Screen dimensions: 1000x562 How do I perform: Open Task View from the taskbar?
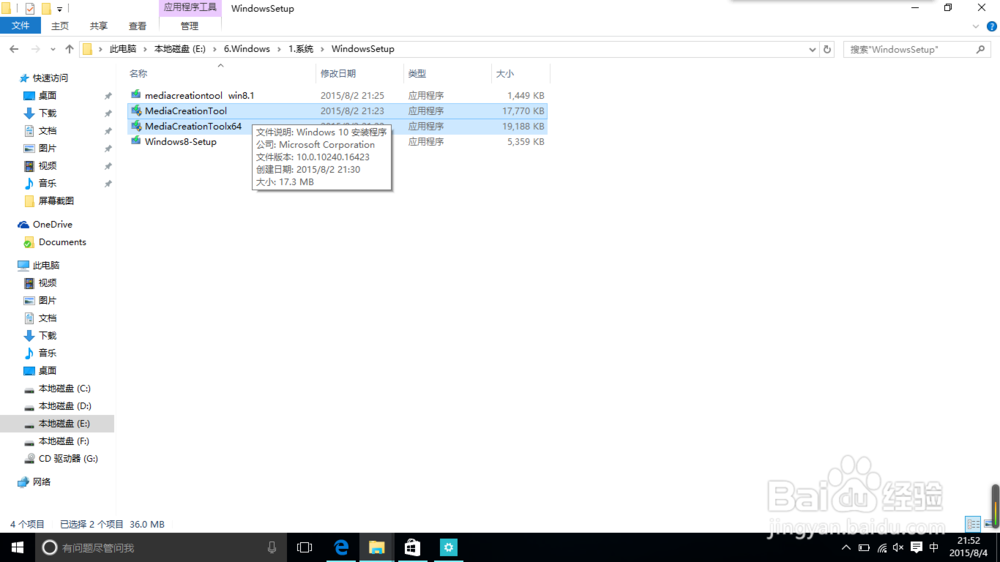[305, 547]
